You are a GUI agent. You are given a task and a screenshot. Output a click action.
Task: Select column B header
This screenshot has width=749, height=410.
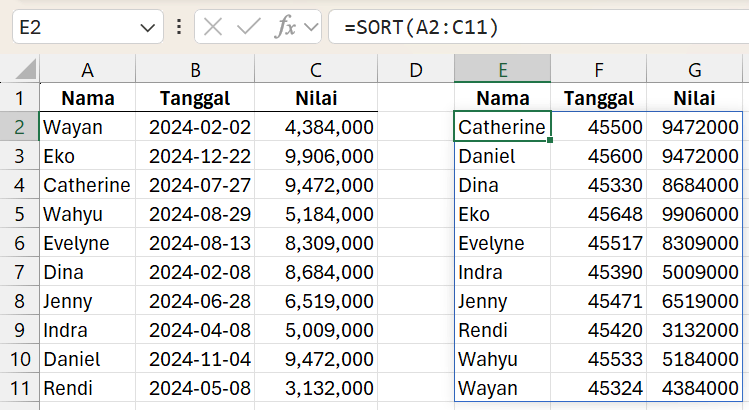point(195,70)
